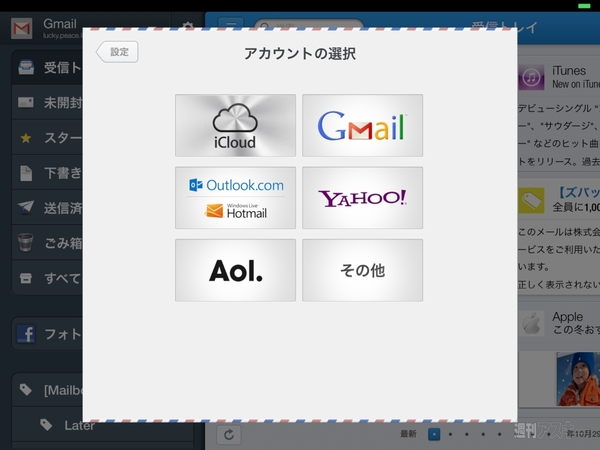Screen dimensions: 600x450
Task: Open the drafts document icon
Action: pos(26,173)
